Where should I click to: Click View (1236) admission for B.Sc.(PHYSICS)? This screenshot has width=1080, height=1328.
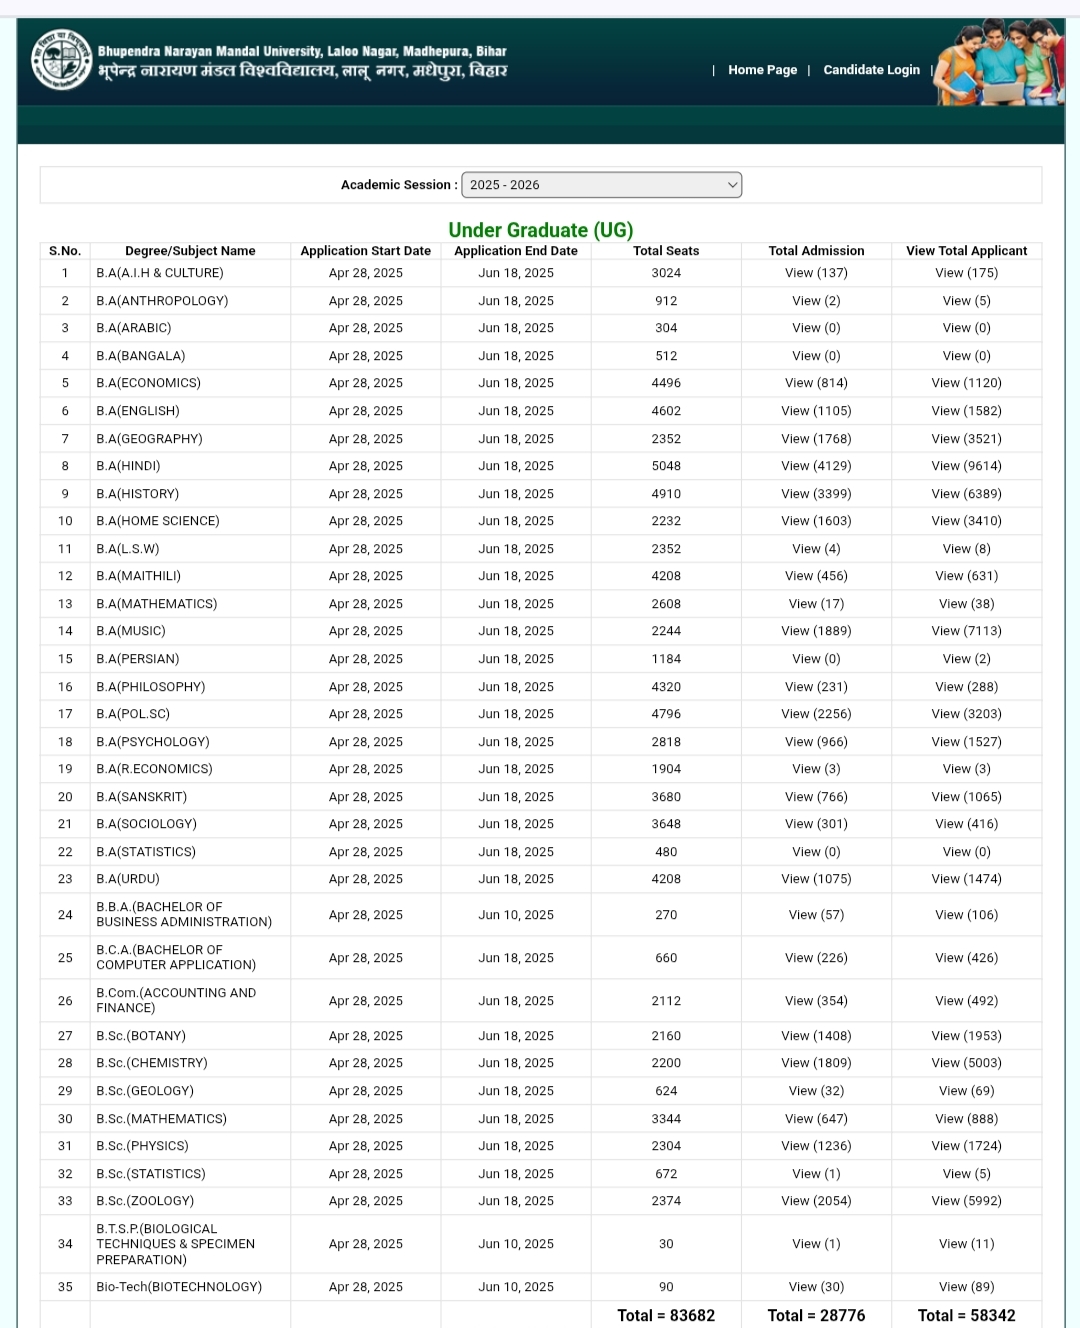(x=816, y=1146)
